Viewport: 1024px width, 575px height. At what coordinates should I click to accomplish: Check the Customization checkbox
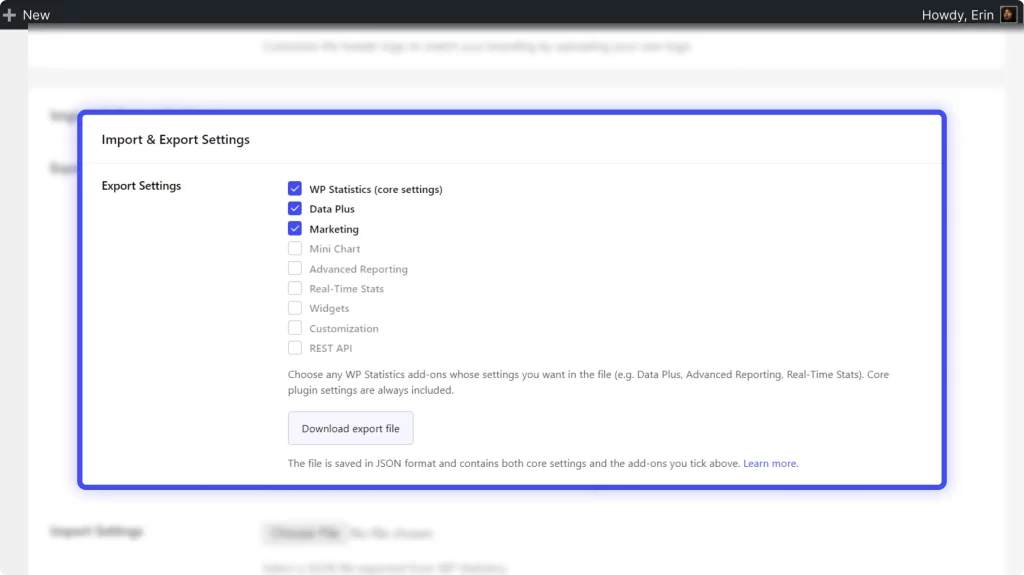(x=295, y=328)
